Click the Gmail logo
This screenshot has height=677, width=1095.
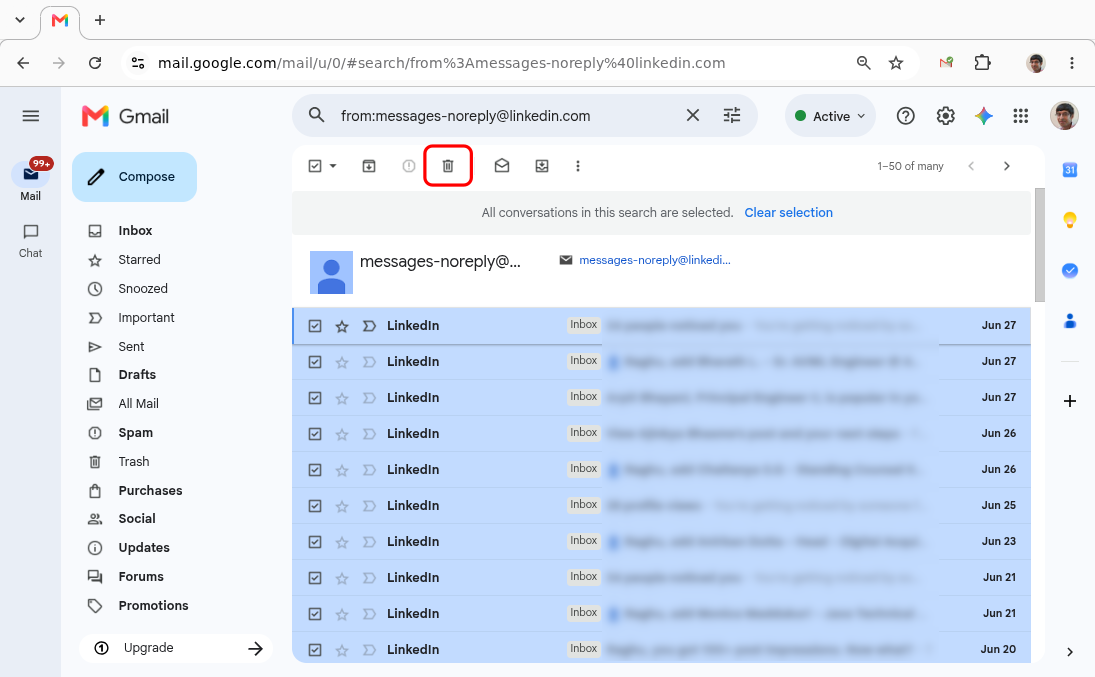click(126, 116)
